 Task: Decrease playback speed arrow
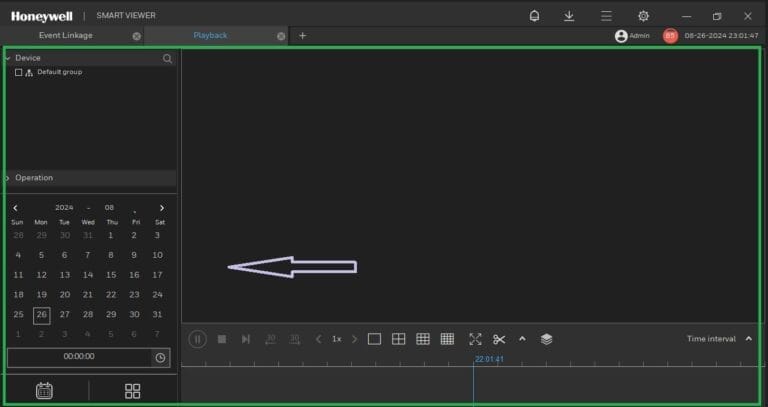point(319,339)
